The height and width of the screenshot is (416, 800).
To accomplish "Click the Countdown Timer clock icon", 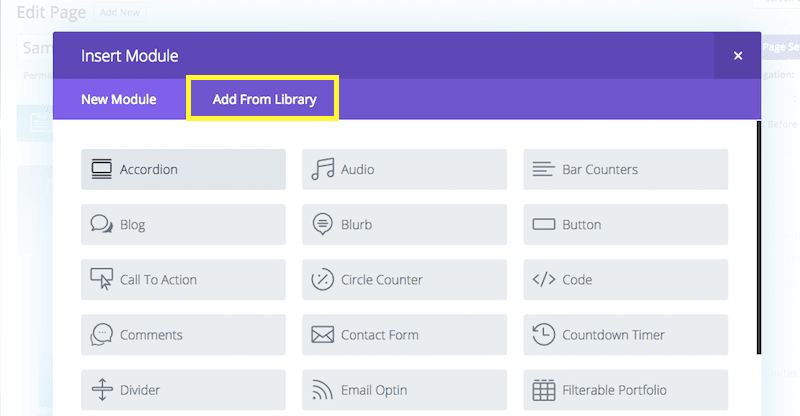I will pos(544,334).
